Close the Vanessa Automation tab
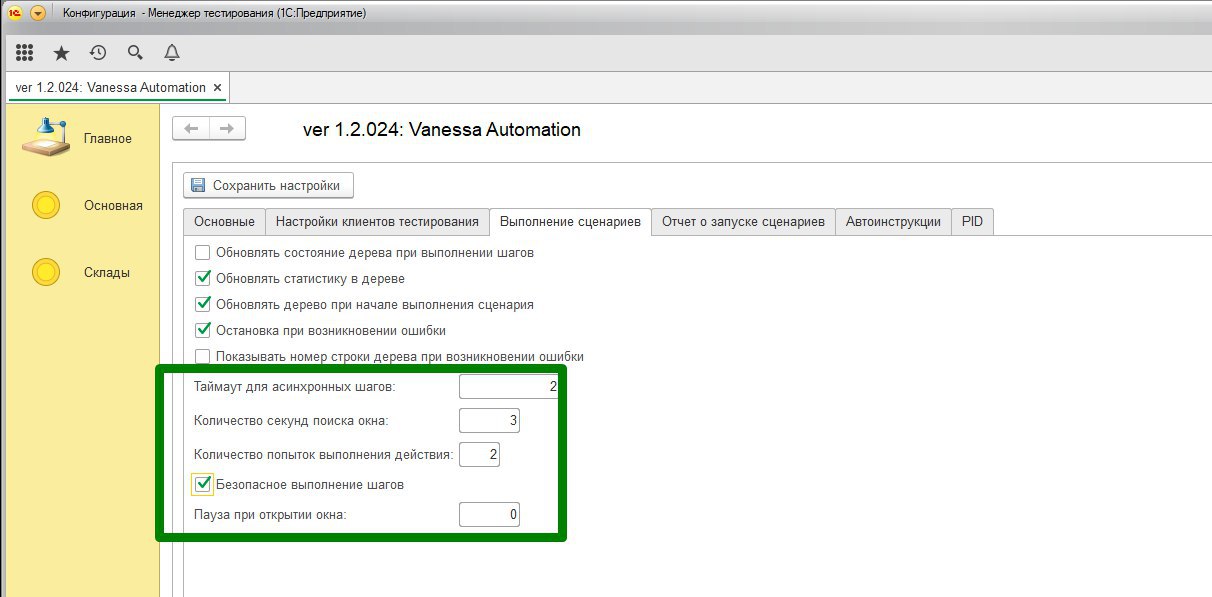The height and width of the screenshot is (597, 1212). (219, 87)
